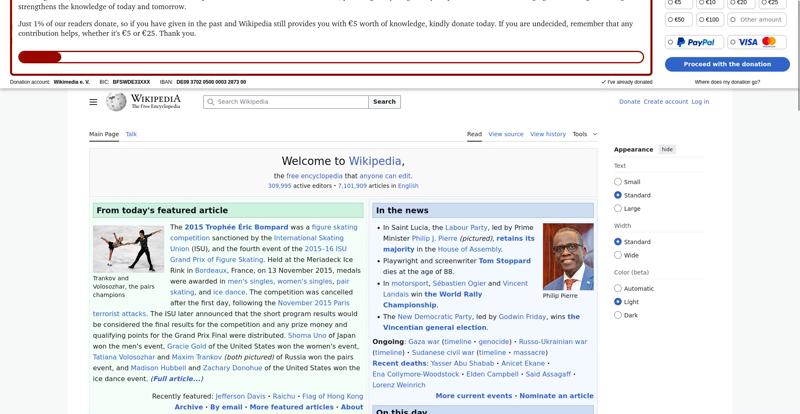Click Proceed with the donation button
Image resolution: width=800 pixels, height=414 pixels.
(x=727, y=64)
